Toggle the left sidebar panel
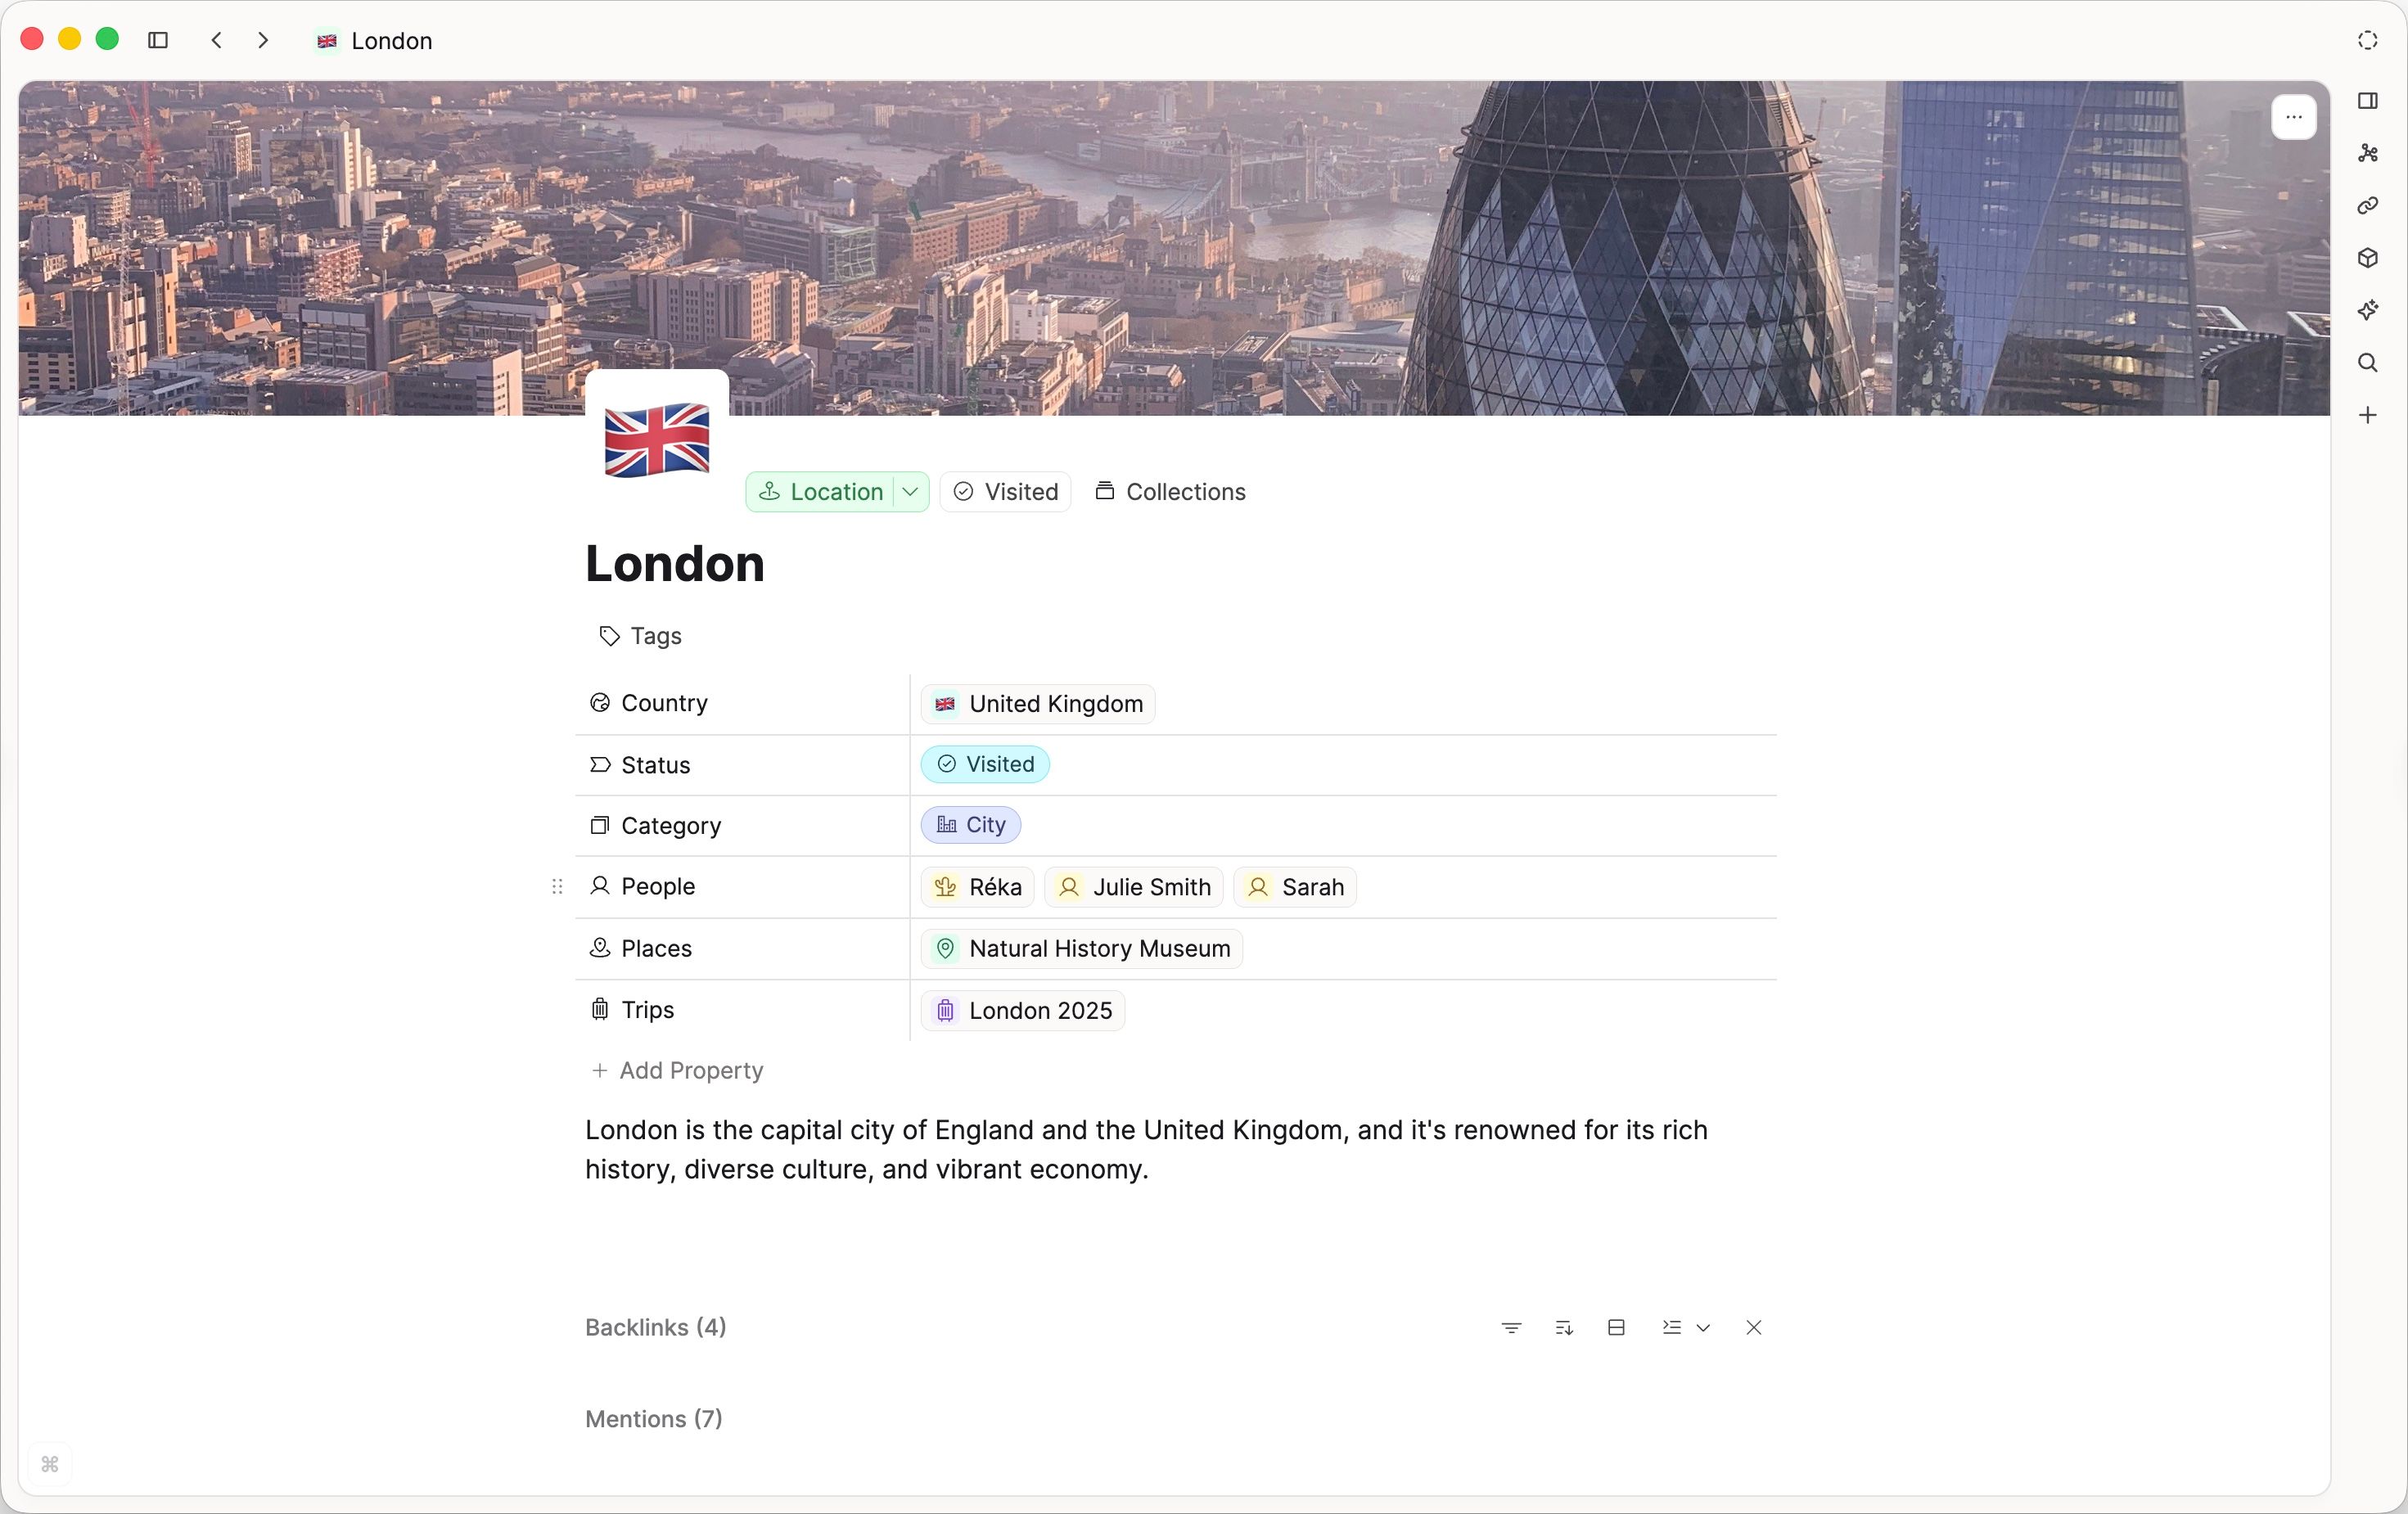The image size is (2408, 1514). (x=158, y=40)
